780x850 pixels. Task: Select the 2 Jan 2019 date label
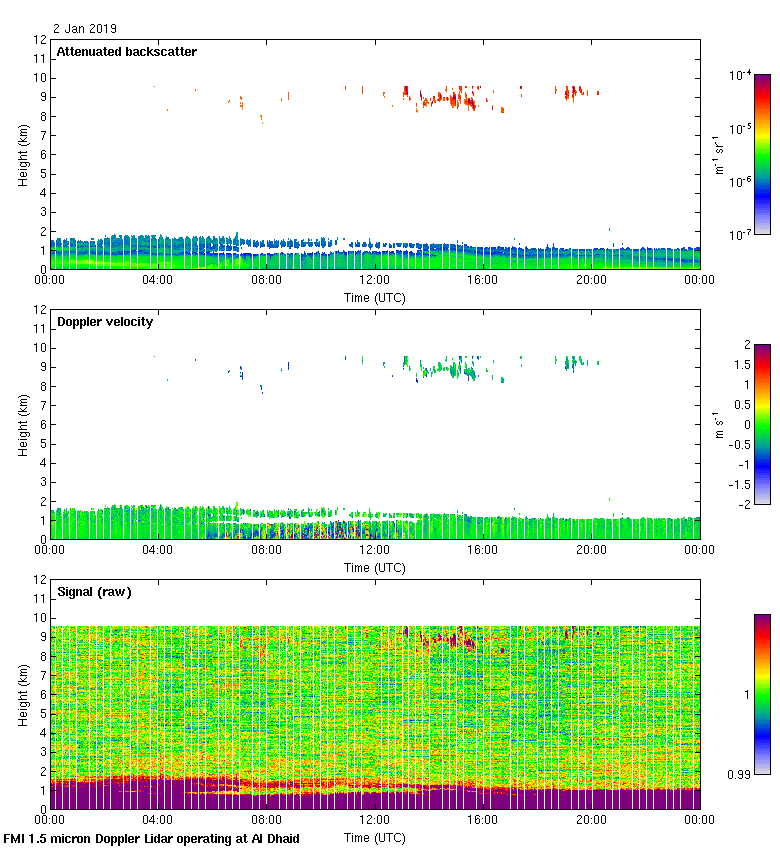pos(84,29)
